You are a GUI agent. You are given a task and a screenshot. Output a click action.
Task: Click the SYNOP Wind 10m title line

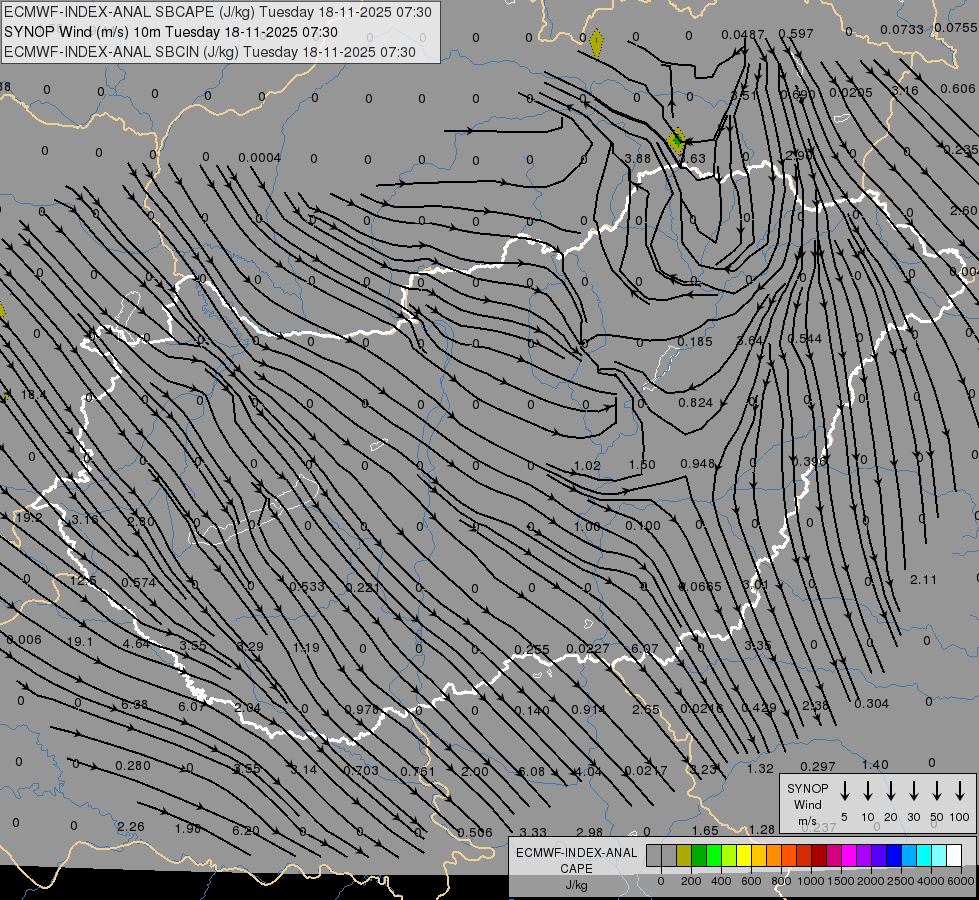pyautogui.click(x=171, y=32)
